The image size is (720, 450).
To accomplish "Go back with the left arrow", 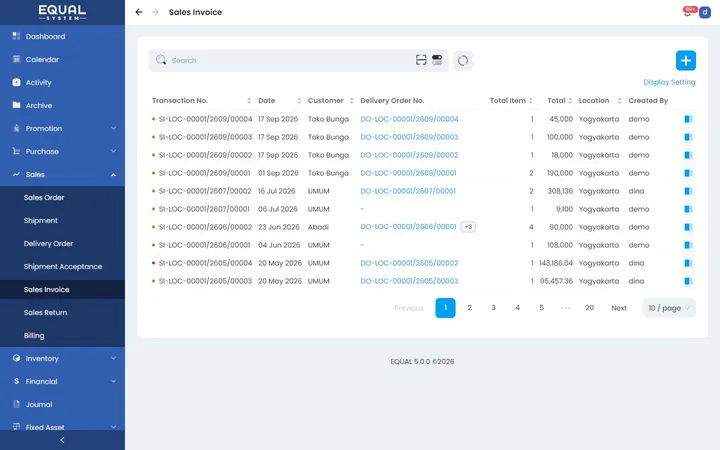I will pyautogui.click(x=139, y=12).
